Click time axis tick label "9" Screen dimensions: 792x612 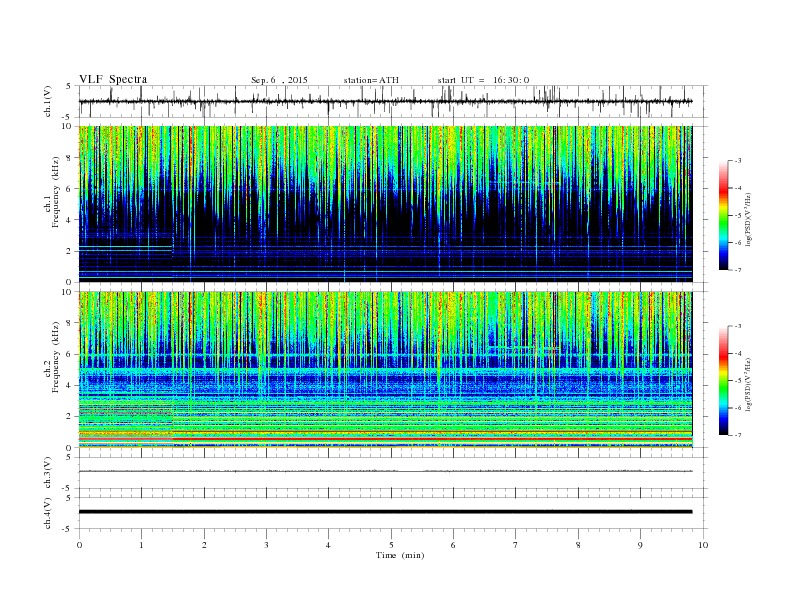click(640, 545)
